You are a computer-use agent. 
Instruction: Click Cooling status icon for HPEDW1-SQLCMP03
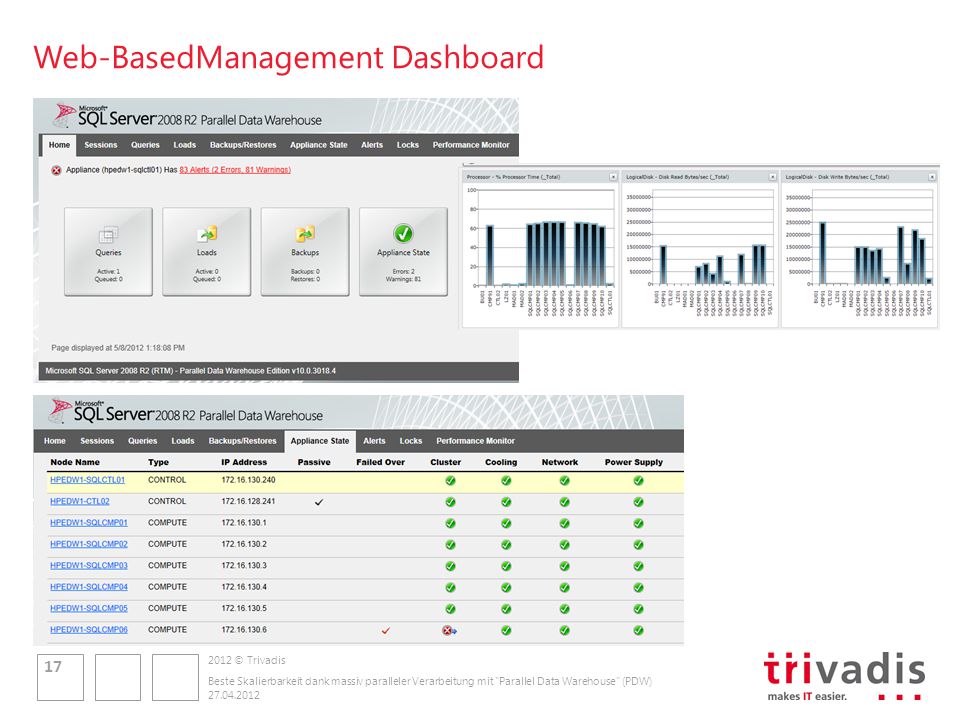(506, 566)
